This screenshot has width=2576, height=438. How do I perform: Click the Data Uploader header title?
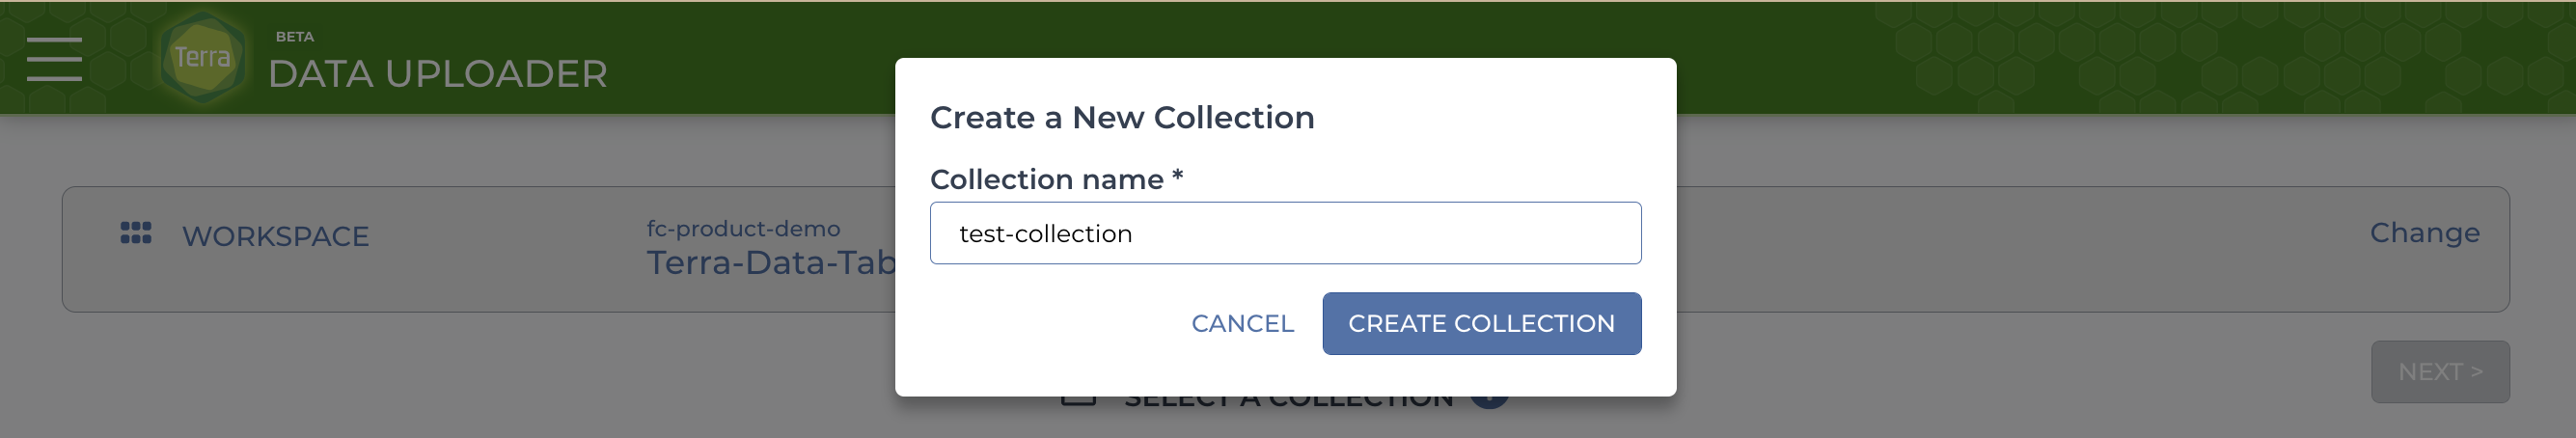(x=437, y=74)
